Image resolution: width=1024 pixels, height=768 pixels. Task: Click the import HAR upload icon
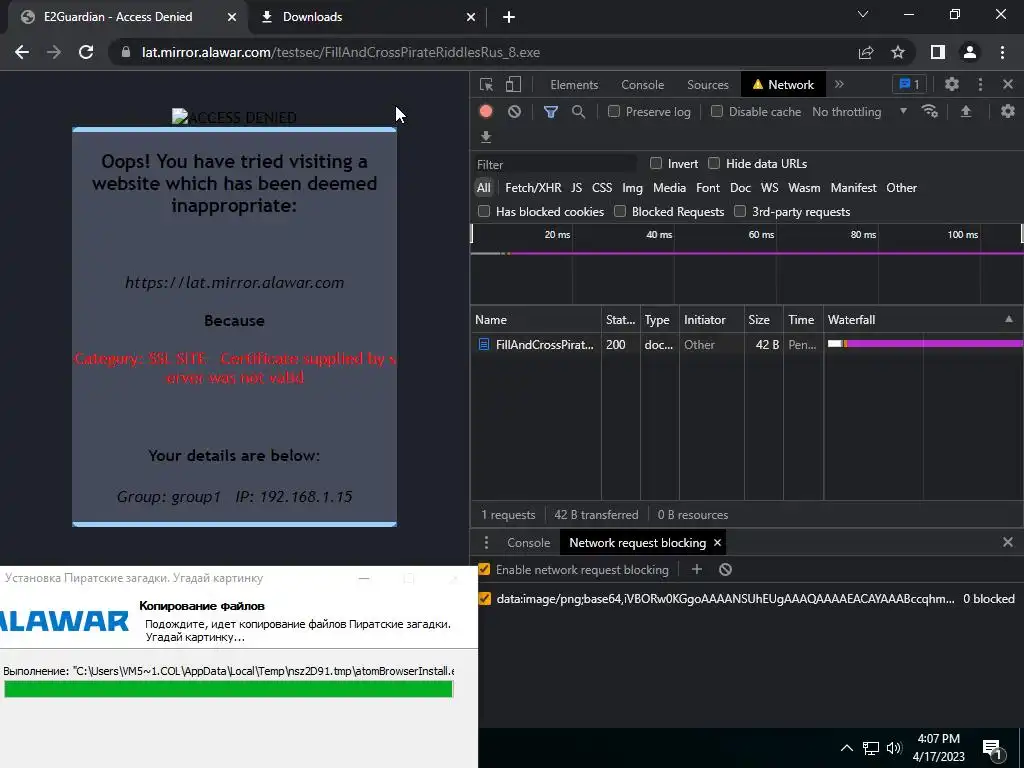pyautogui.click(x=965, y=112)
